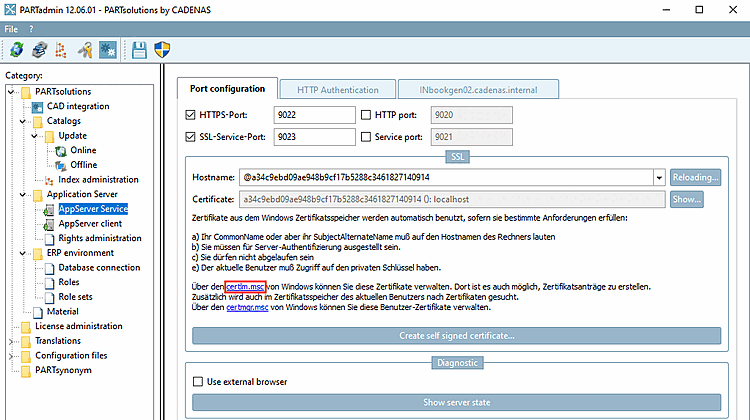
Task: Collapse the Application Server node
Action: pyautogui.click(x=22, y=194)
